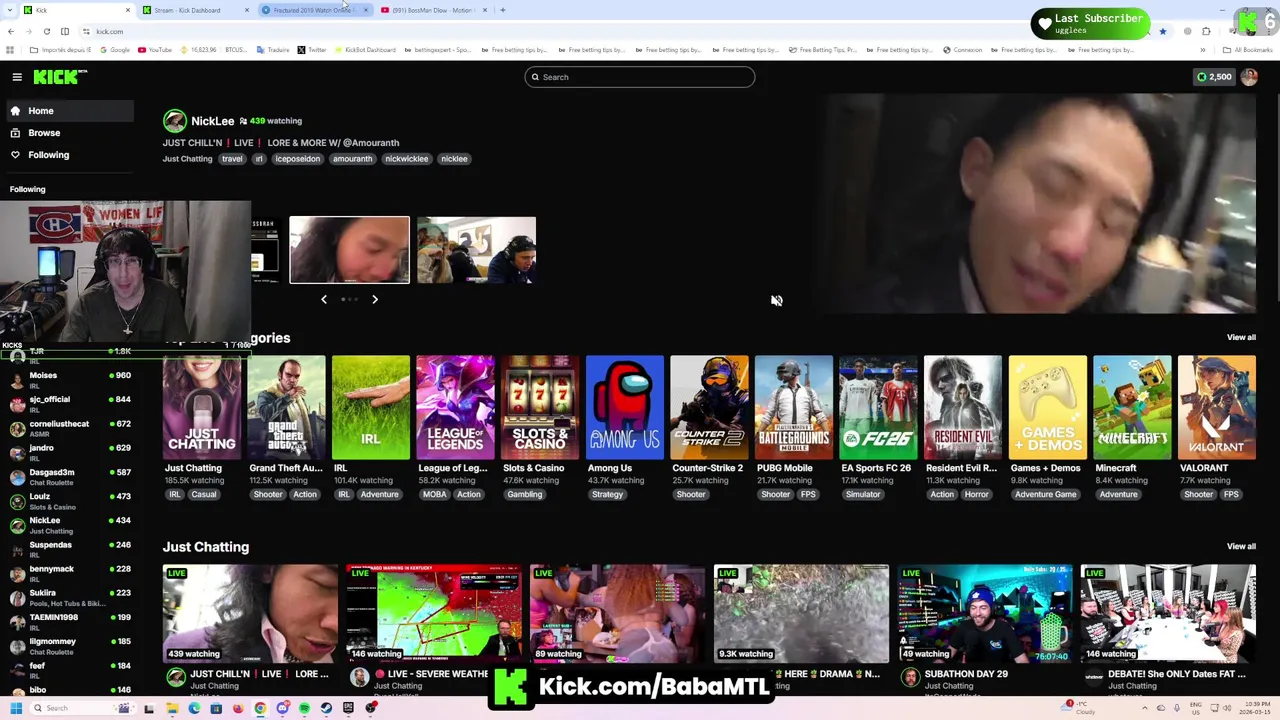Viewport: 1280px width, 720px height.
Task: Go to the previous featured stream
Action: (323, 299)
